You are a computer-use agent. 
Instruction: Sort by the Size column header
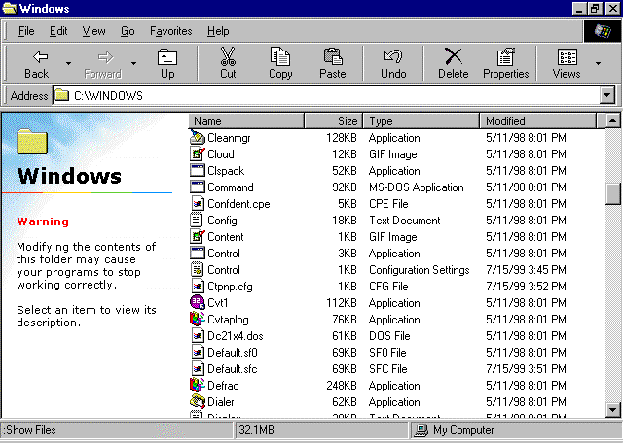tap(334, 121)
